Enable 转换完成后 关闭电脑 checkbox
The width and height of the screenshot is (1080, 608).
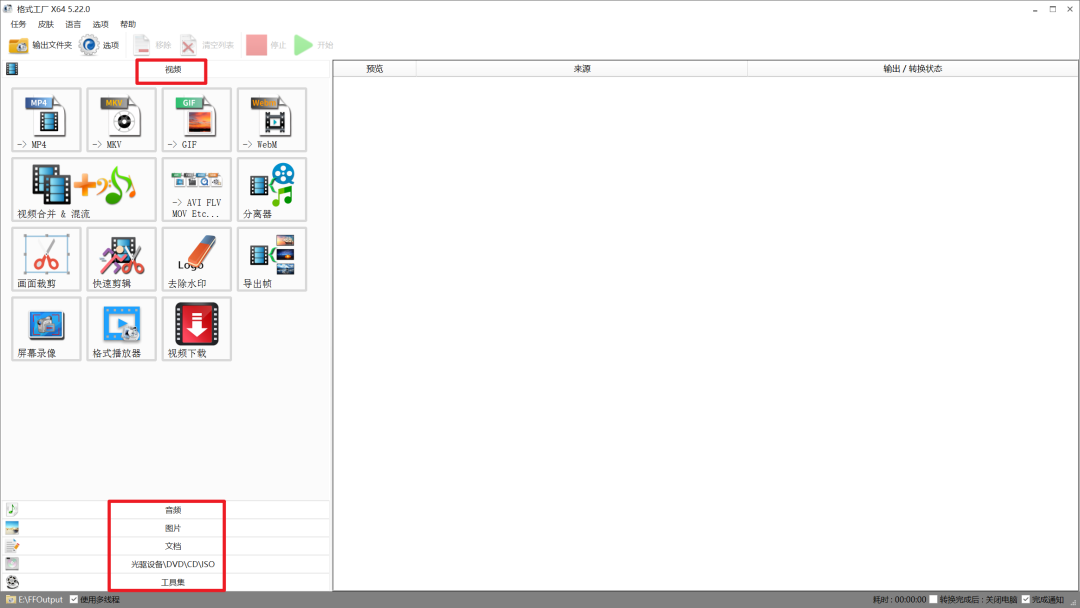click(x=933, y=599)
